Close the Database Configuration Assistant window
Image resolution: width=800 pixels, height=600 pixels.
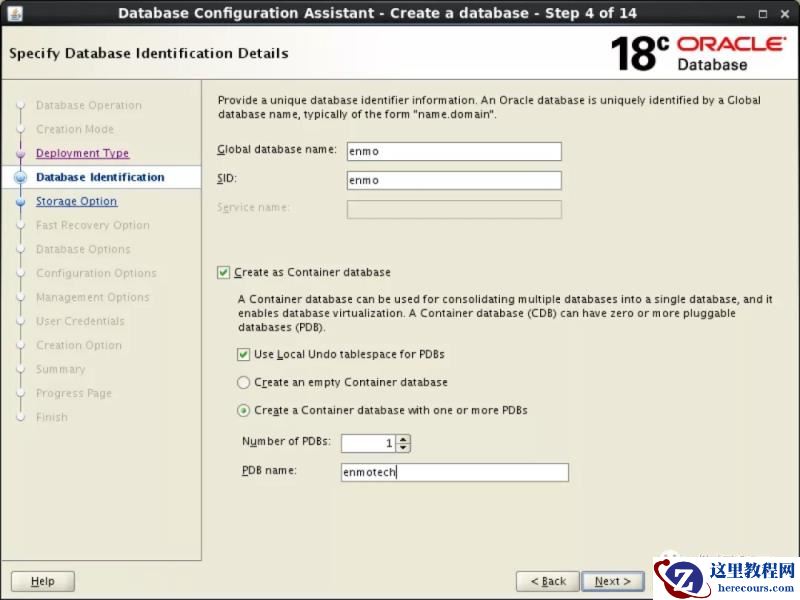point(785,14)
